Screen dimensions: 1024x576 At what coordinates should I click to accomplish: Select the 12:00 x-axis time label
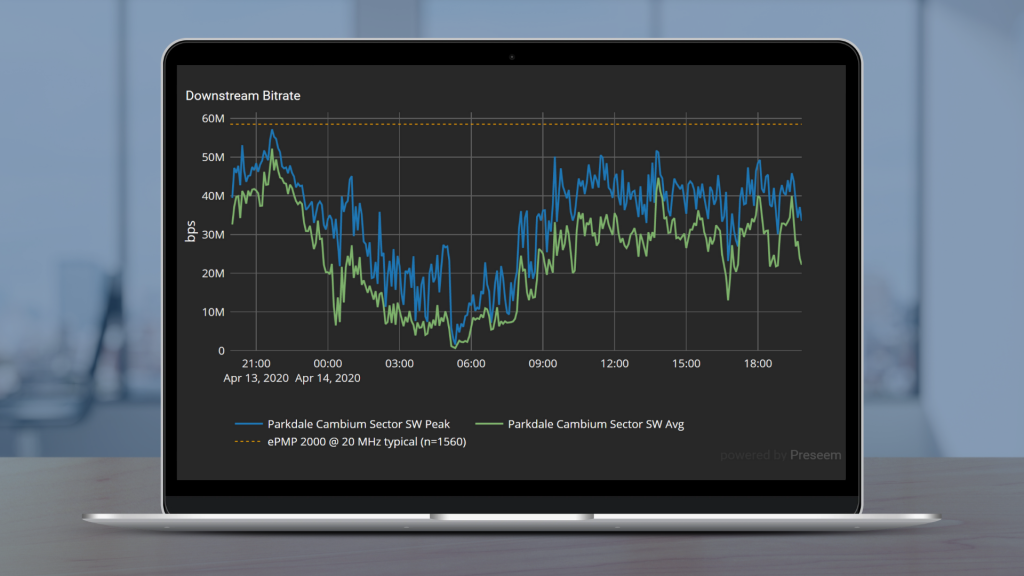coord(614,364)
